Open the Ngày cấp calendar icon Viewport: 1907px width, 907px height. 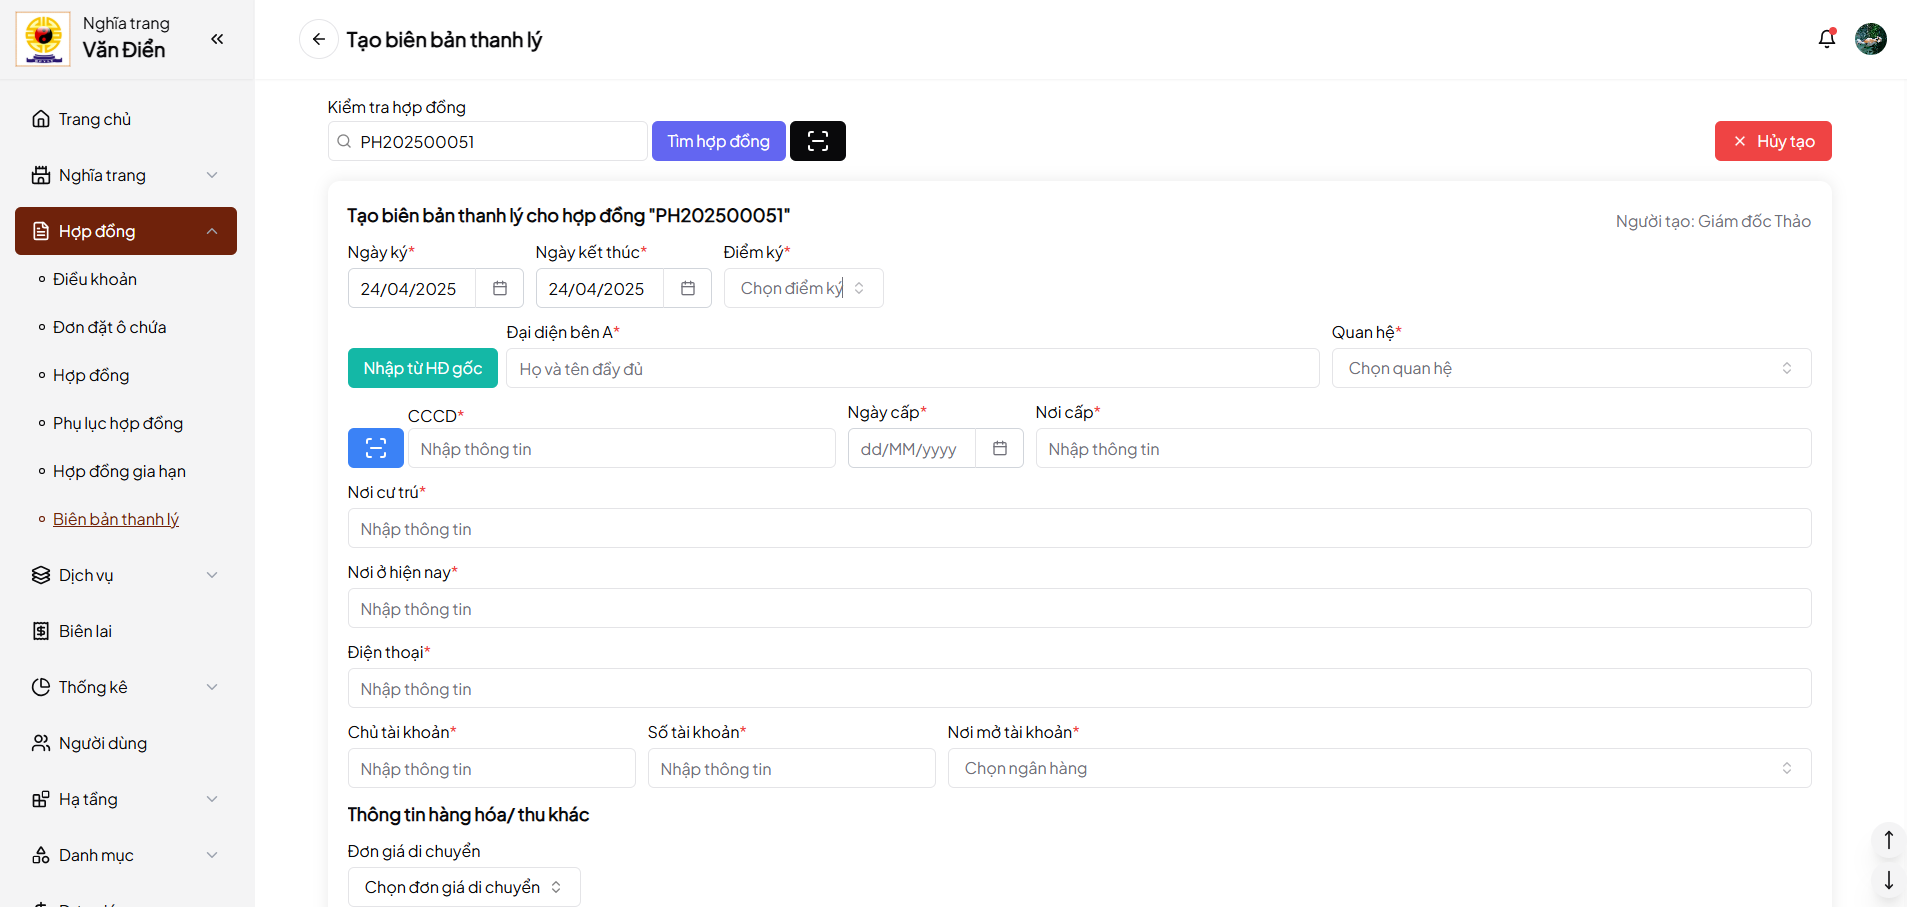point(999,448)
